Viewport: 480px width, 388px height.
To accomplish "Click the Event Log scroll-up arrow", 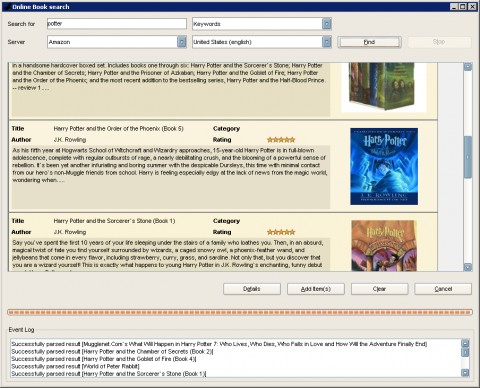I will [x=465, y=343].
